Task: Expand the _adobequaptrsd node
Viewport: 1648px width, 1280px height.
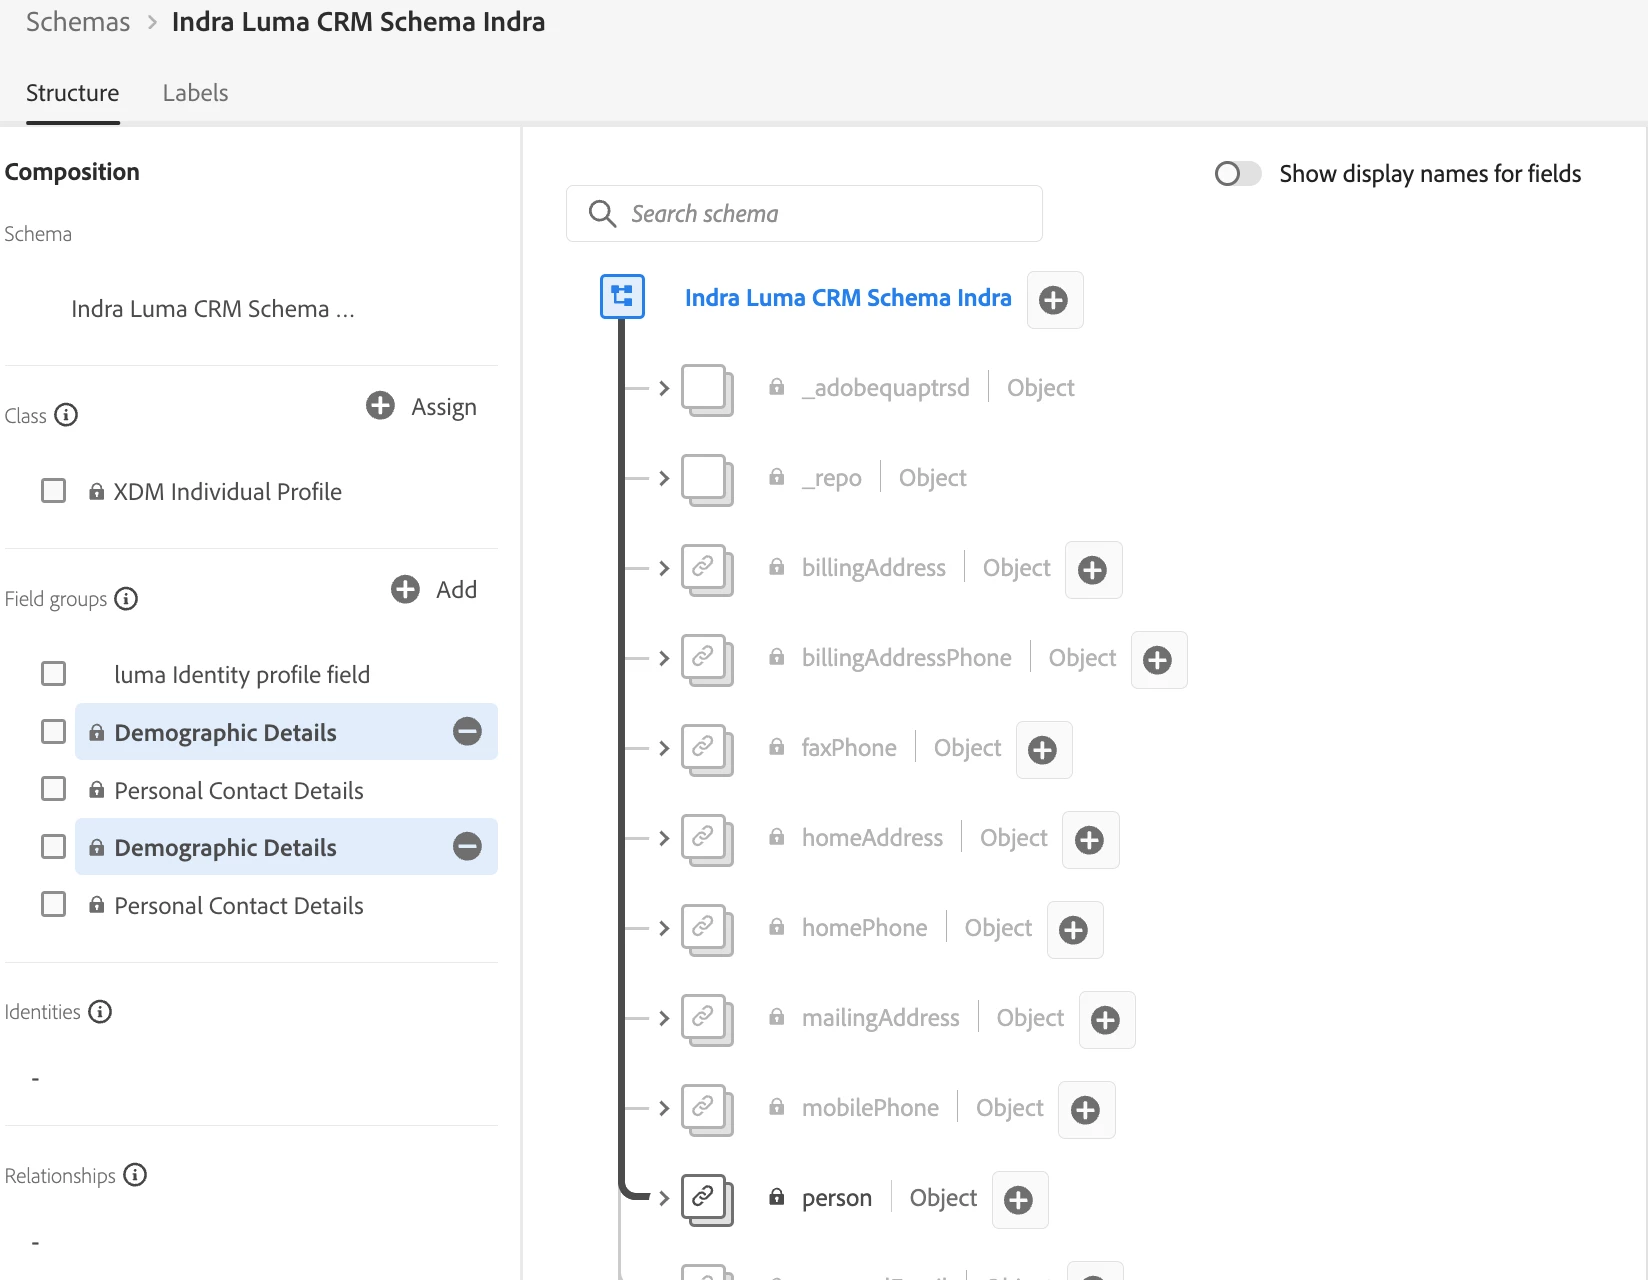Action: 664,388
